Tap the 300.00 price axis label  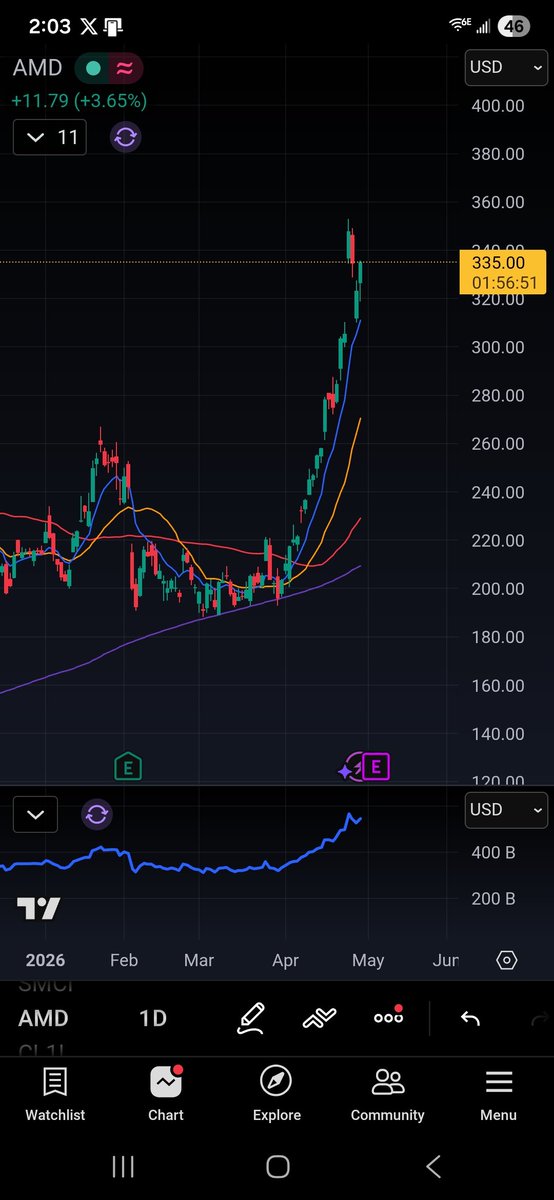click(498, 347)
